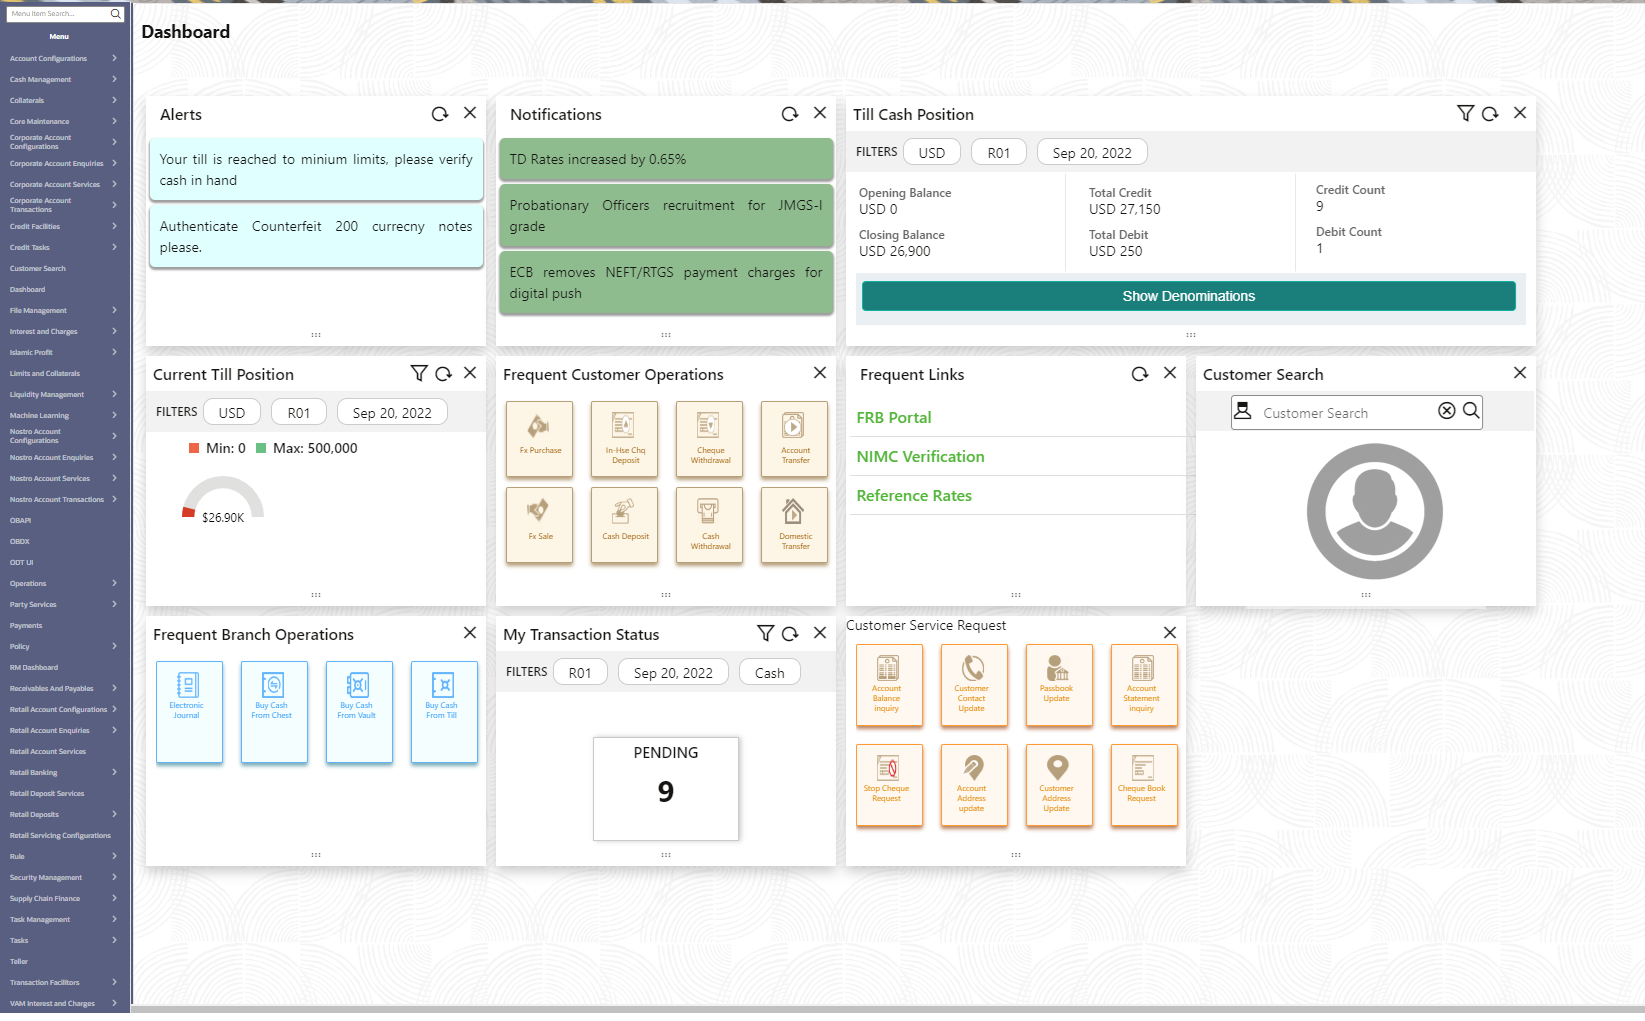Close the Customer Service Request widget
Image resolution: width=1645 pixels, height=1021 pixels.
1170,633
